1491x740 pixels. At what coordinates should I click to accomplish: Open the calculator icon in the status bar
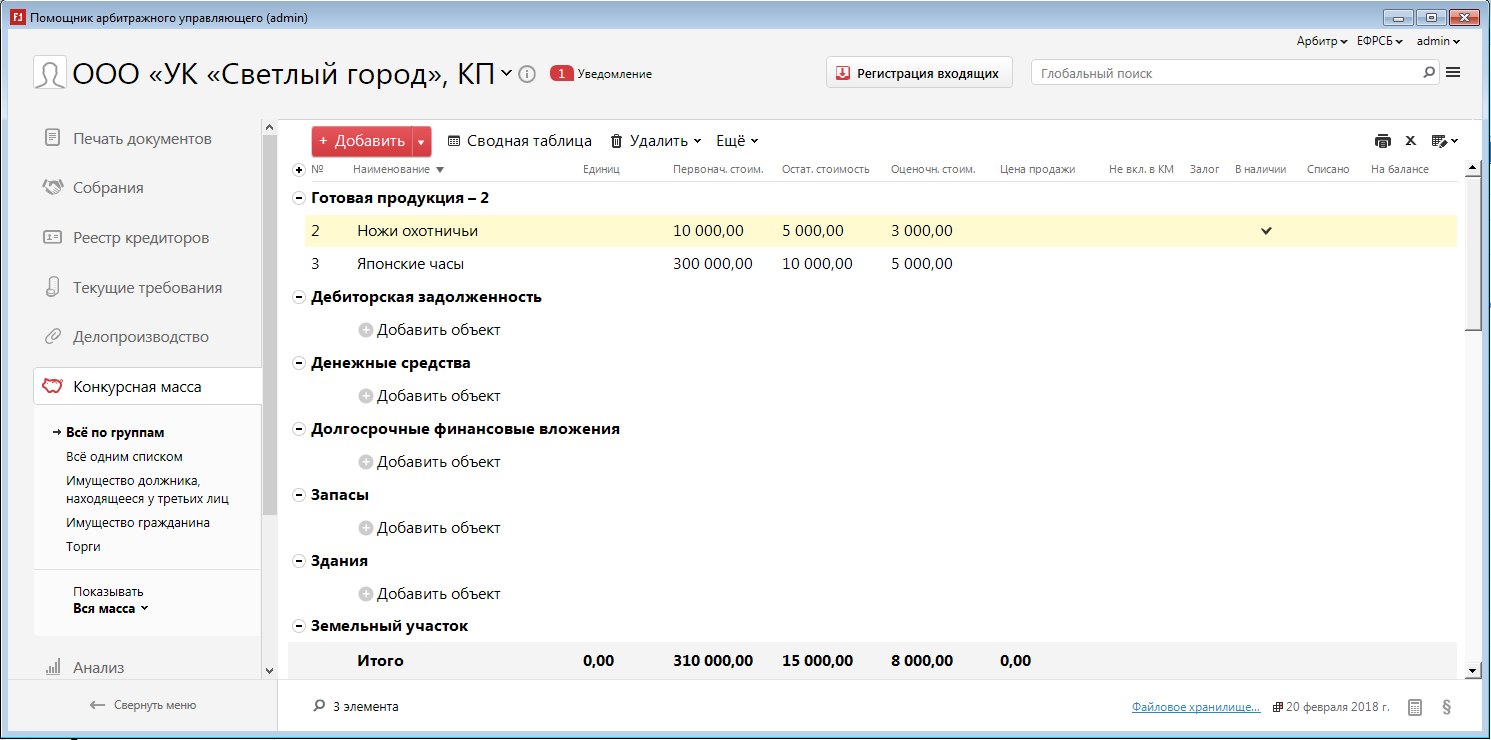click(x=1414, y=707)
